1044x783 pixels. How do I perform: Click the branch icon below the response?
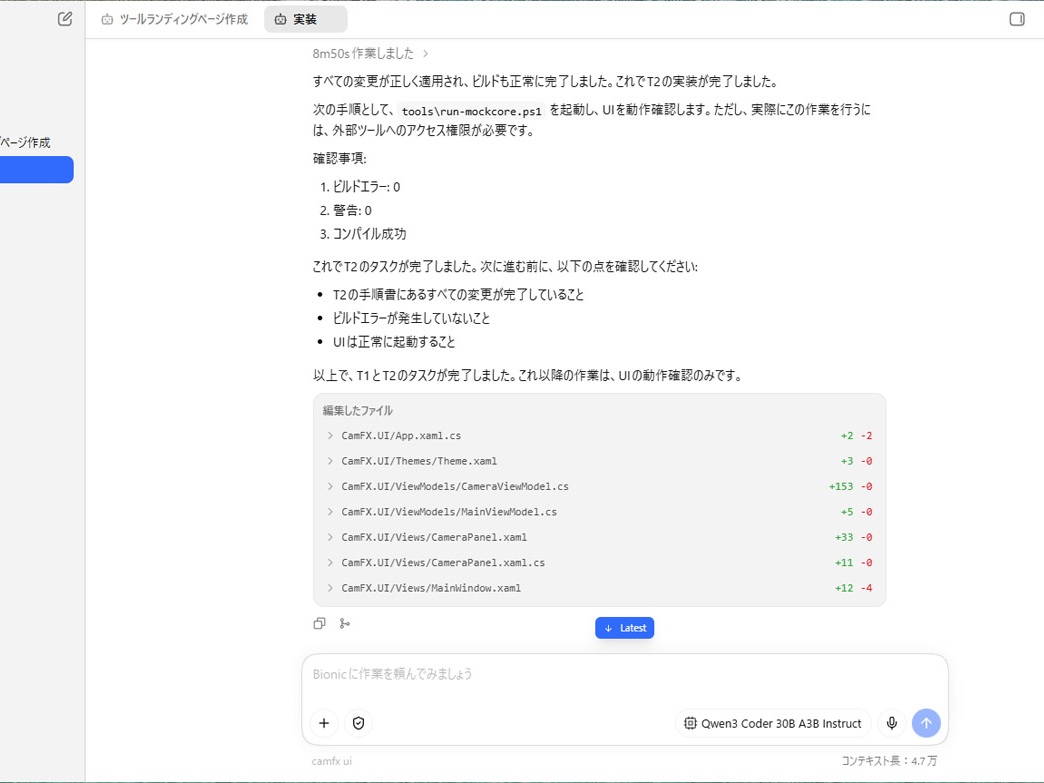(x=344, y=623)
